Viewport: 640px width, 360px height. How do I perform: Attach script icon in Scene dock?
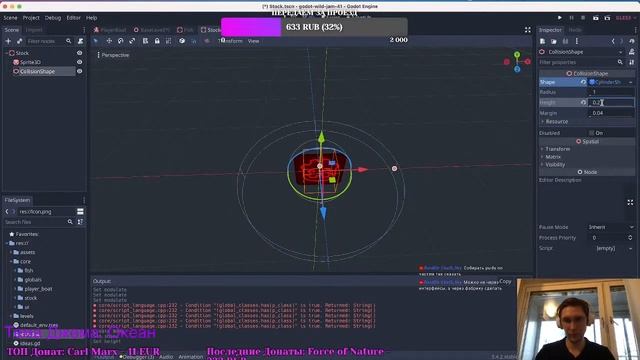tap(80, 41)
